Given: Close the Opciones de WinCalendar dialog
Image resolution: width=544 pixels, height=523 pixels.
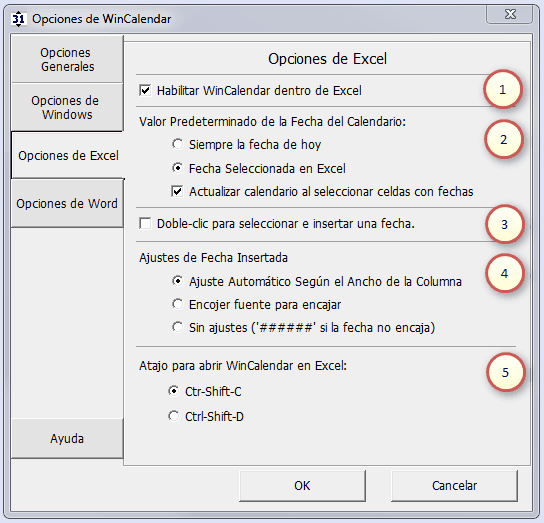Looking at the screenshot, I should pos(510,14).
